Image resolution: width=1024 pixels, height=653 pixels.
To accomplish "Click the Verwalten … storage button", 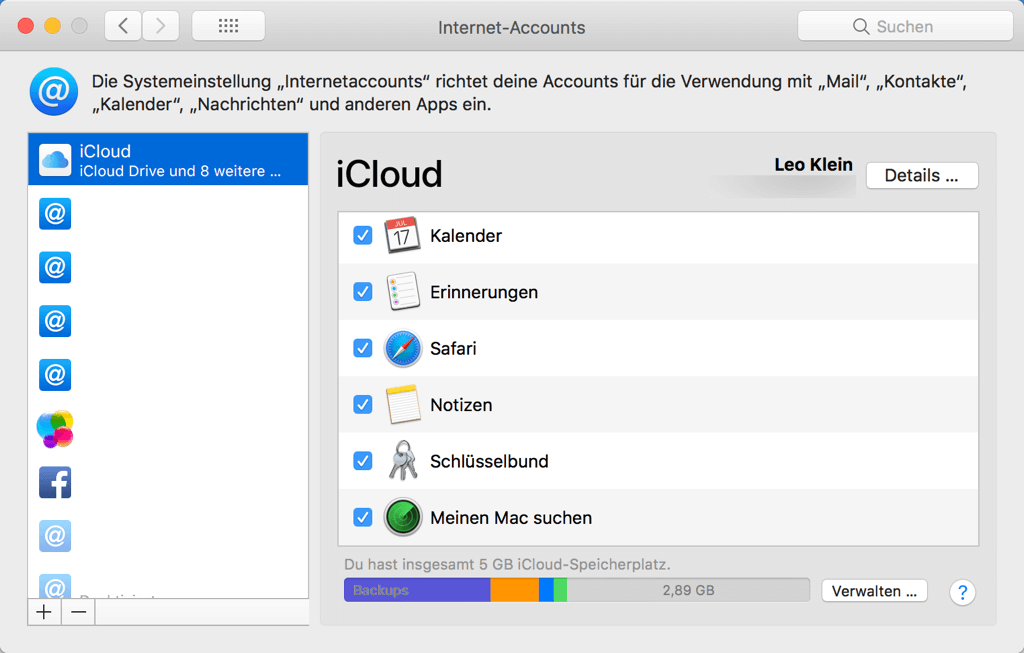I will pyautogui.click(x=874, y=591).
